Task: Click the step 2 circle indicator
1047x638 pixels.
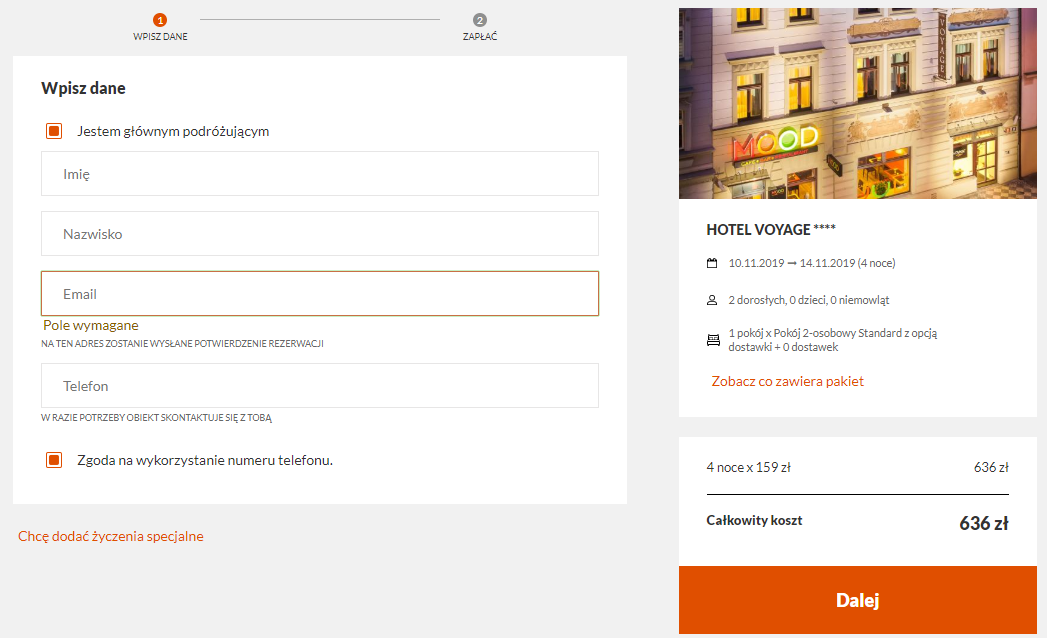Action: (x=479, y=20)
